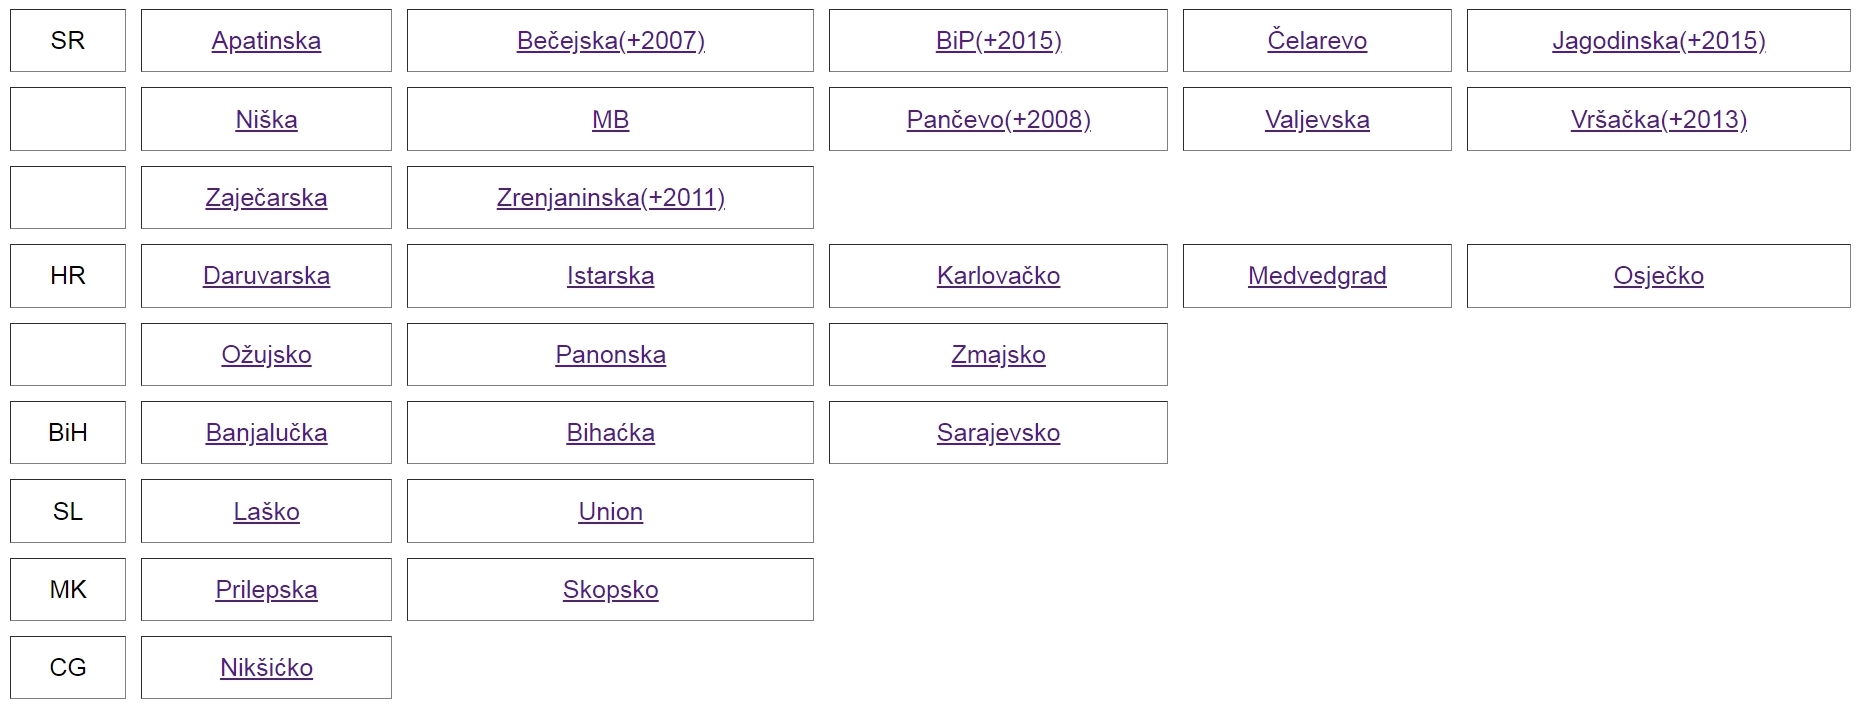Click the Laško link
Image resolution: width=1862 pixels, height=708 pixels.
click(266, 512)
